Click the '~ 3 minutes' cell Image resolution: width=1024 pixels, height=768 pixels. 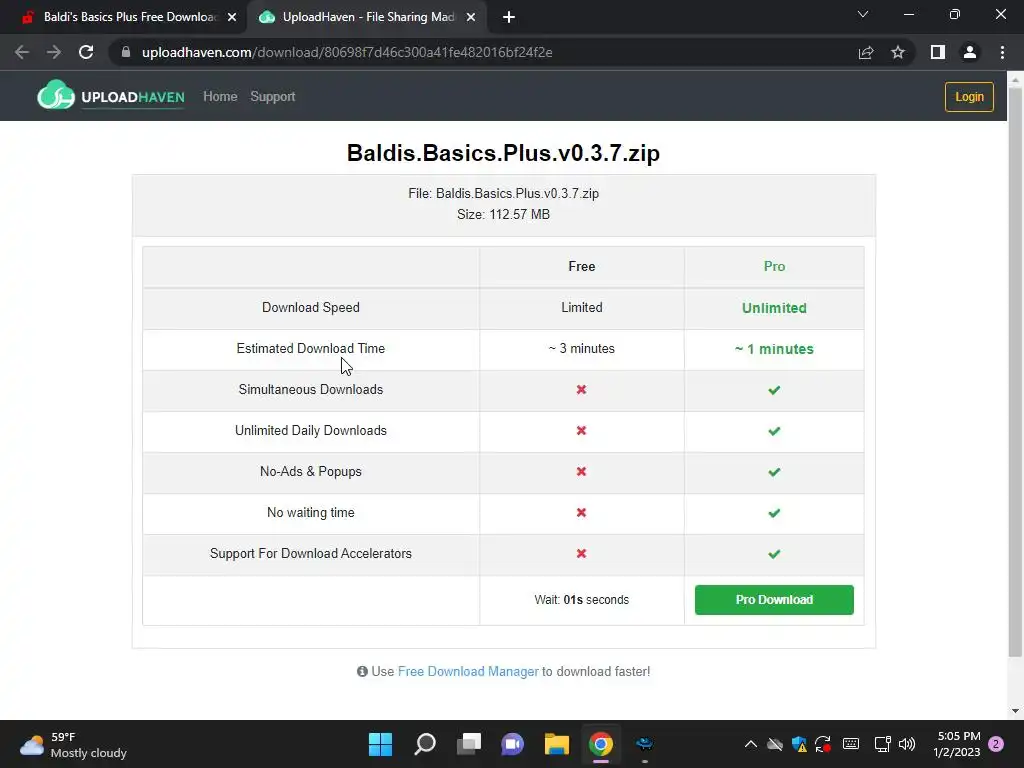pos(581,348)
